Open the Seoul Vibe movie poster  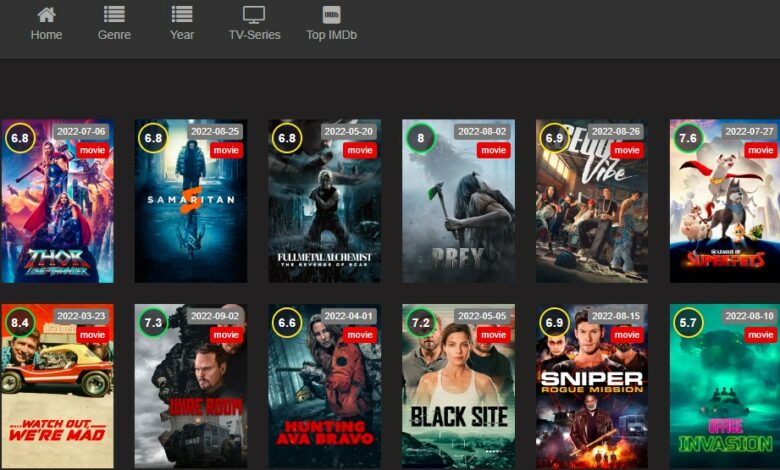(591, 201)
